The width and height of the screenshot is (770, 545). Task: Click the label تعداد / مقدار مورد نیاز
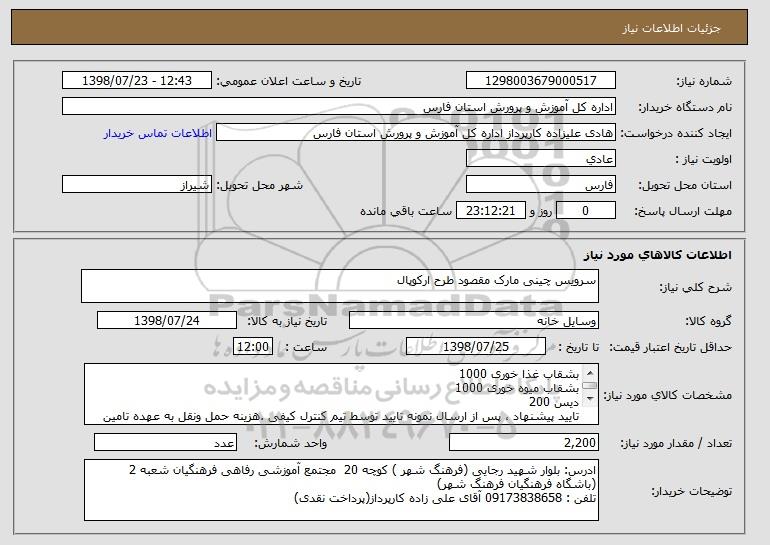(x=676, y=443)
